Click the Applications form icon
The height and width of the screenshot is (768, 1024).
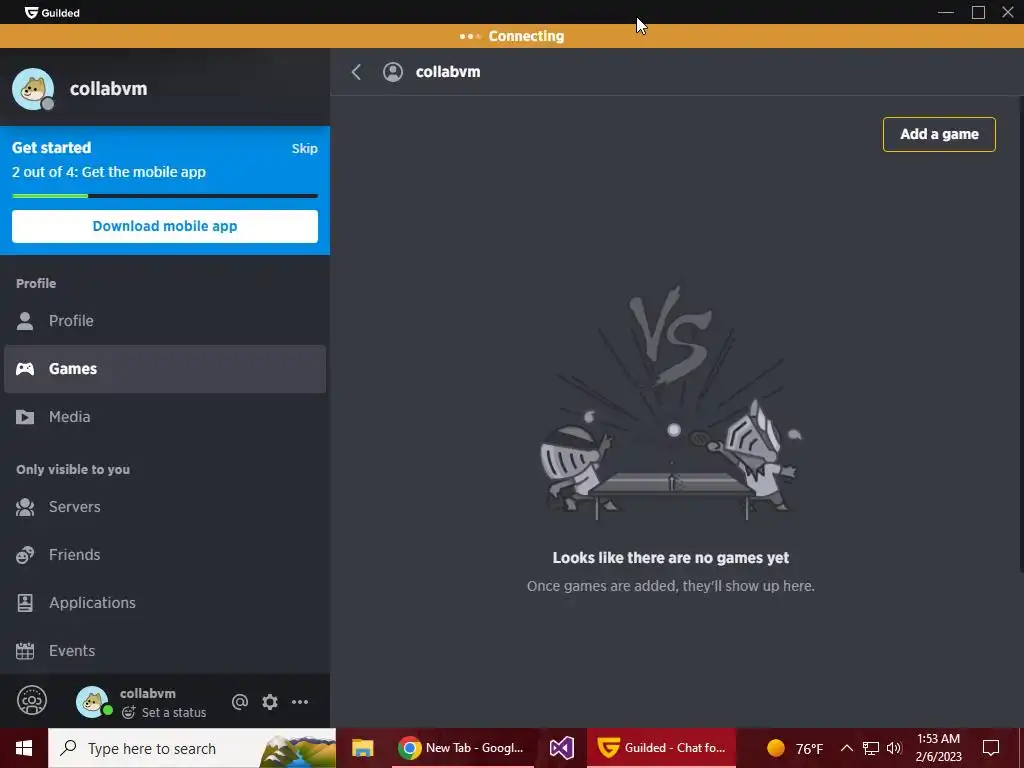[x=25, y=603]
